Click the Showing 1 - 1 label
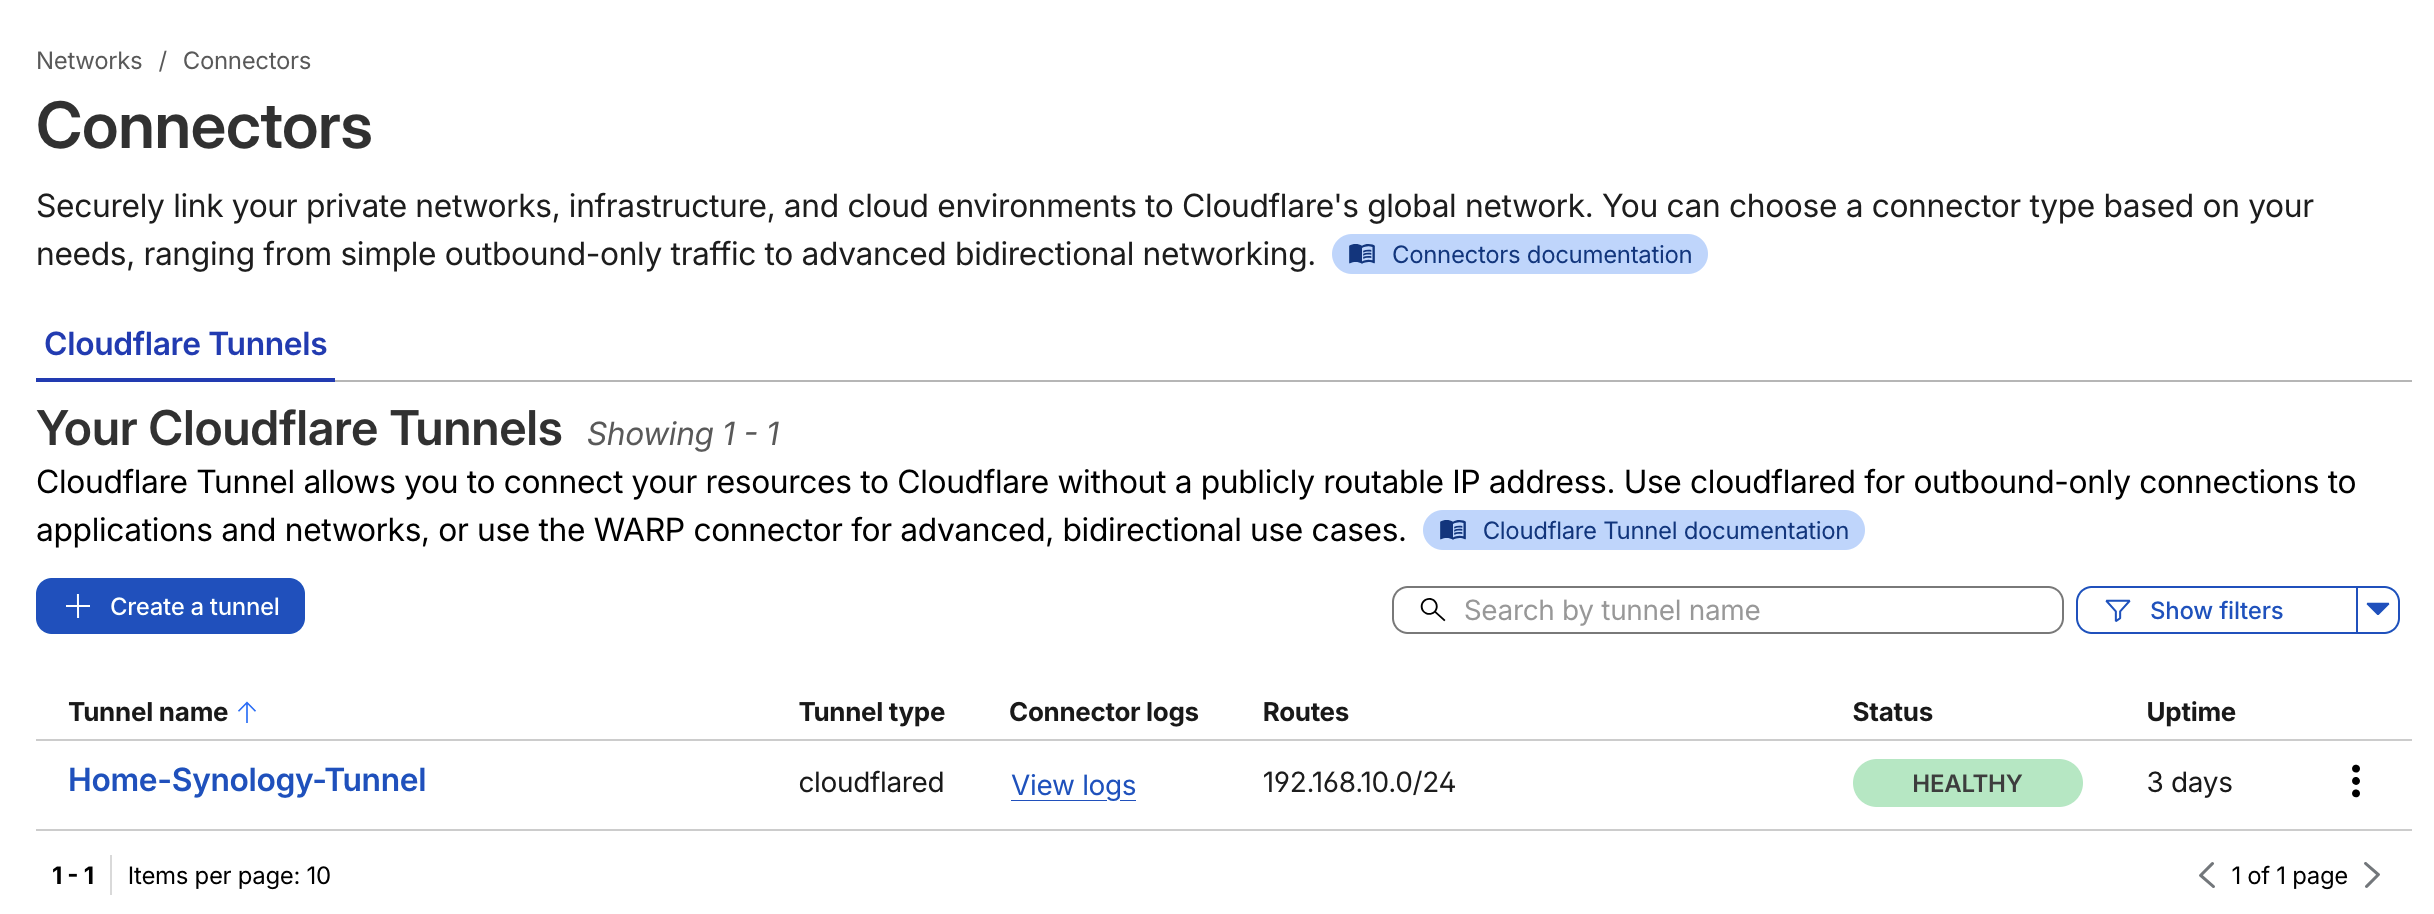The width and height of the screenshot is (2434, 914). [x=683, y=434]
